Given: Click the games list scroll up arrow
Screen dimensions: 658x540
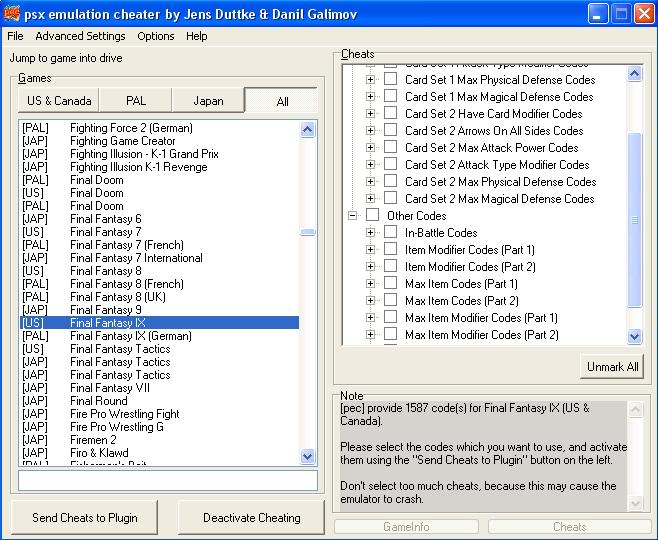Looking at the screenshot, I should coord(308,129).
